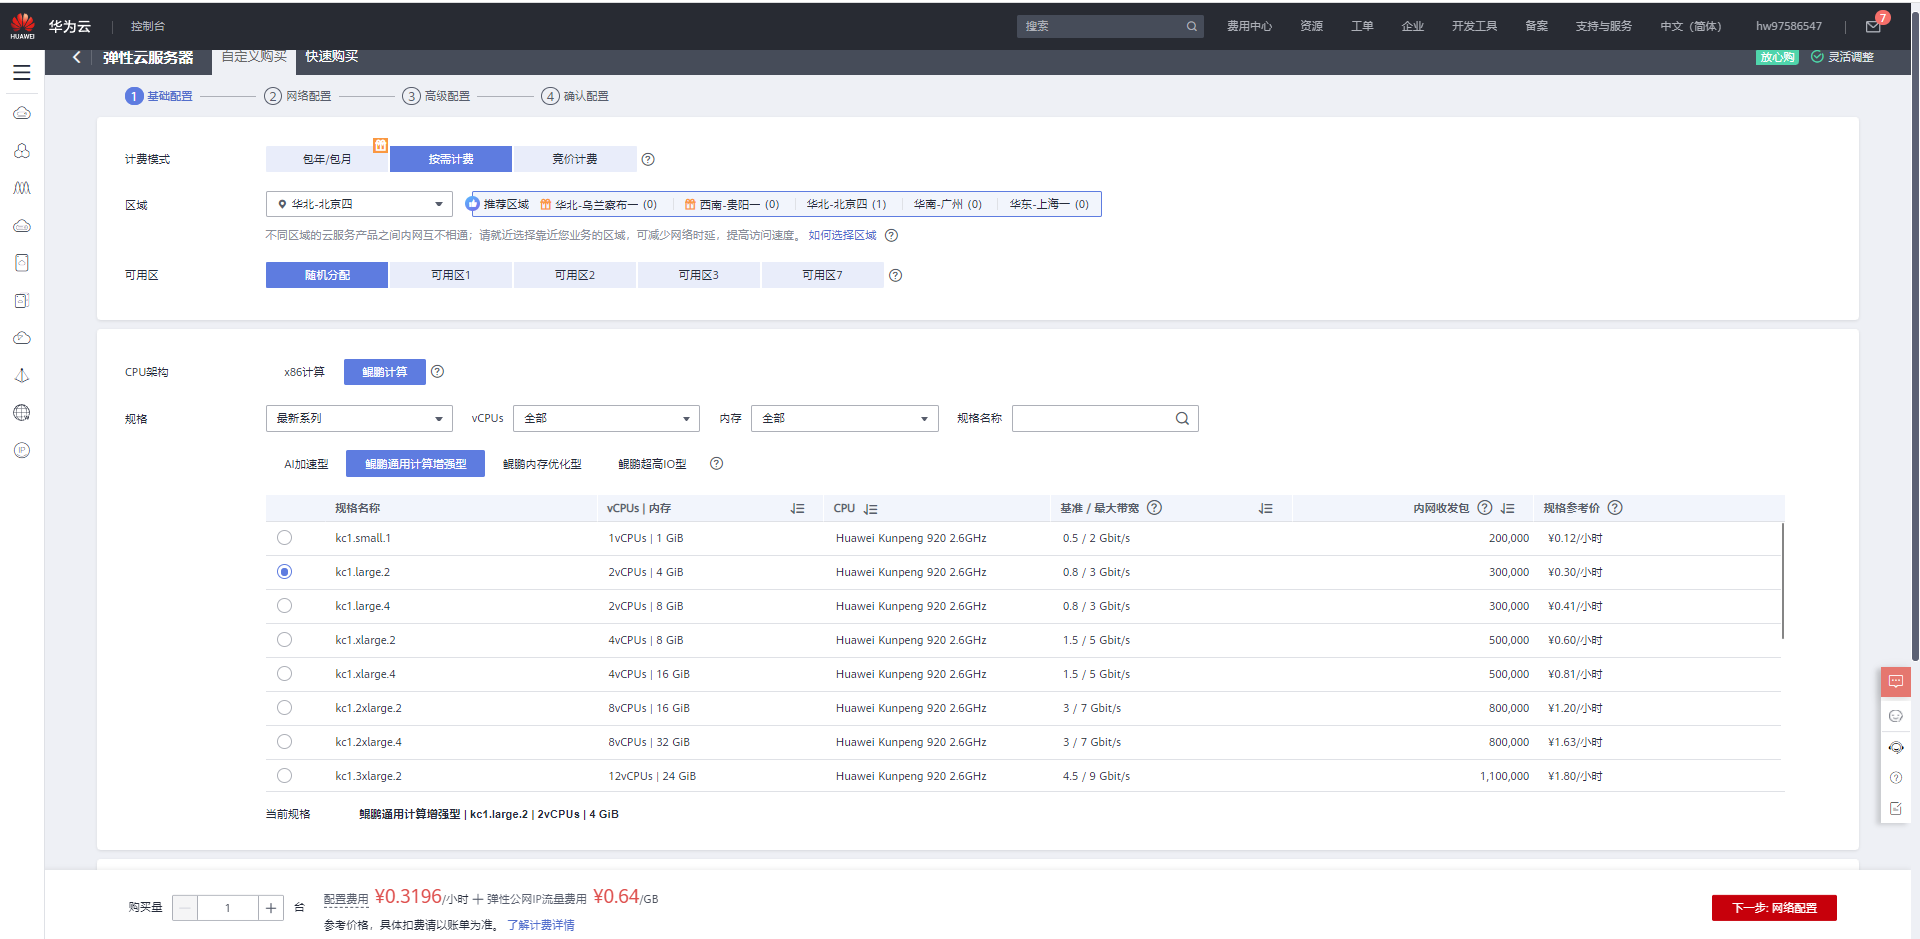Select the kc1.small.1 flavor
The height and width of the screenshot is (939, 1920).
tap(285, 538)
